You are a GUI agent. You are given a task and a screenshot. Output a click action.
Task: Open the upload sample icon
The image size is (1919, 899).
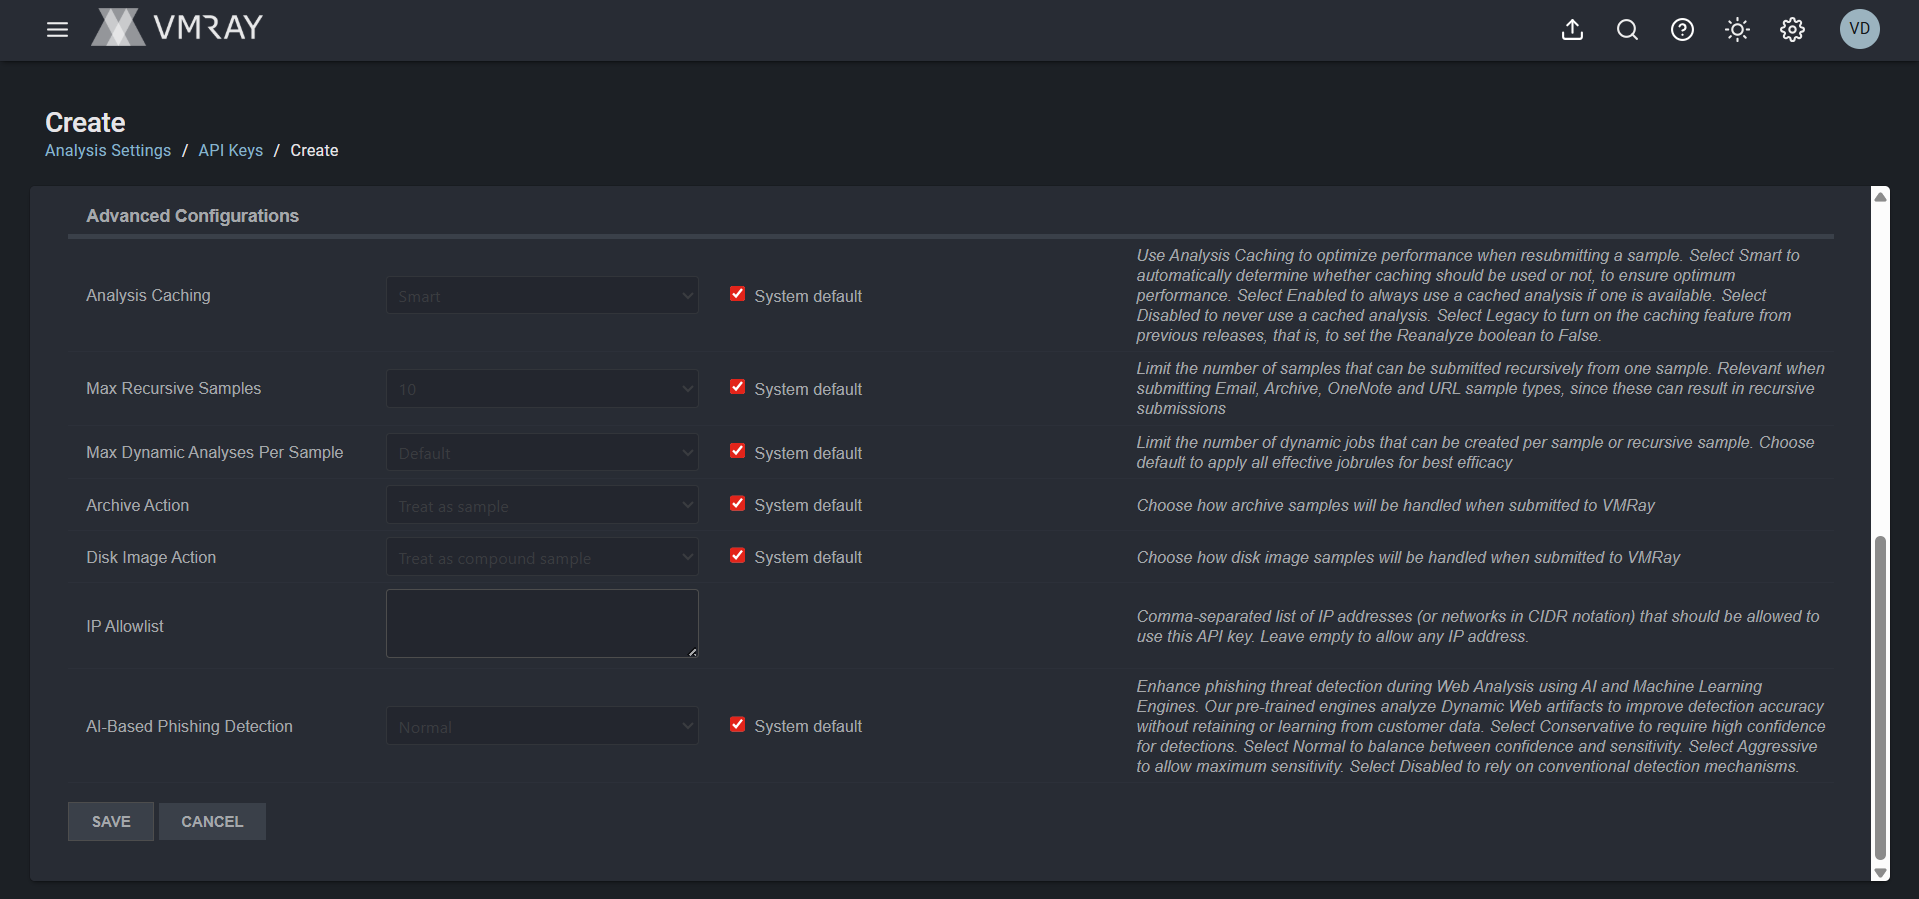coord(1572,30)
